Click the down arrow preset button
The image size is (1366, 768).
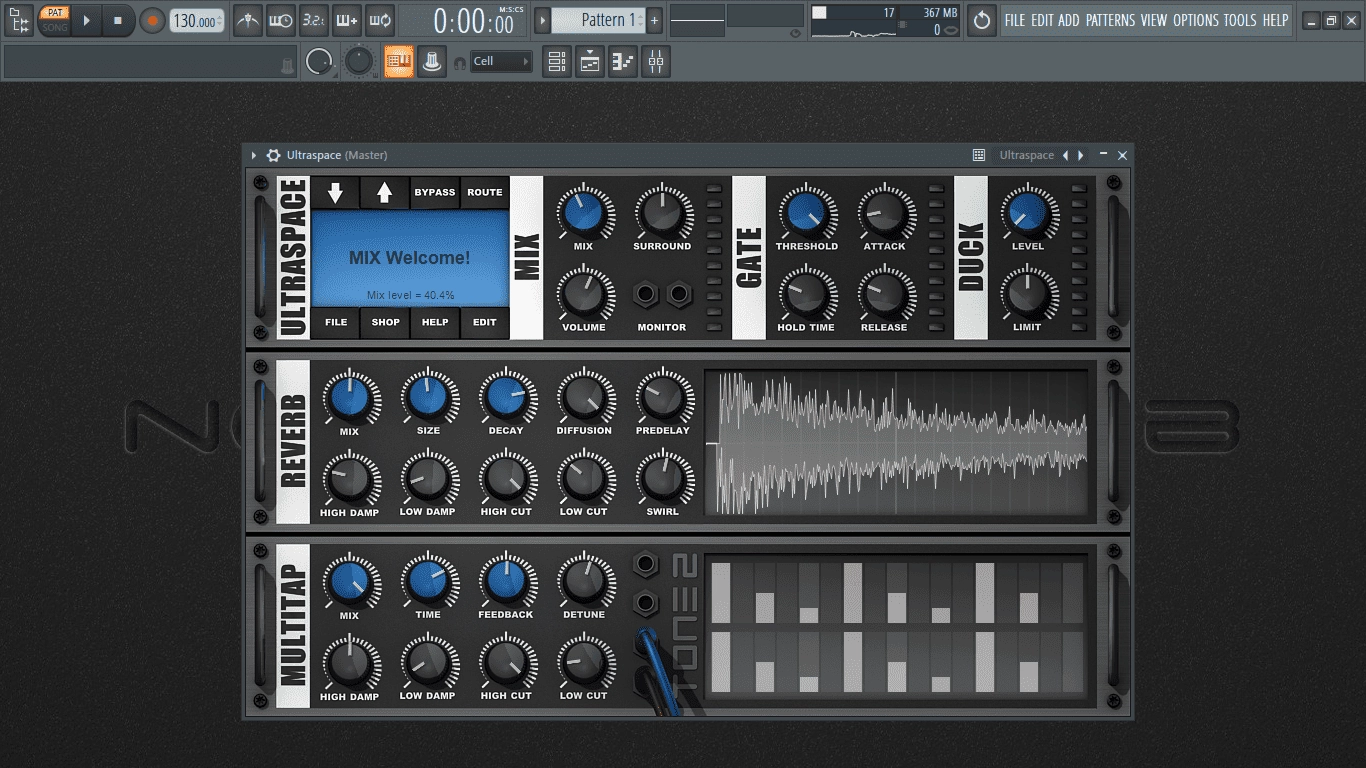pos(335,193)
